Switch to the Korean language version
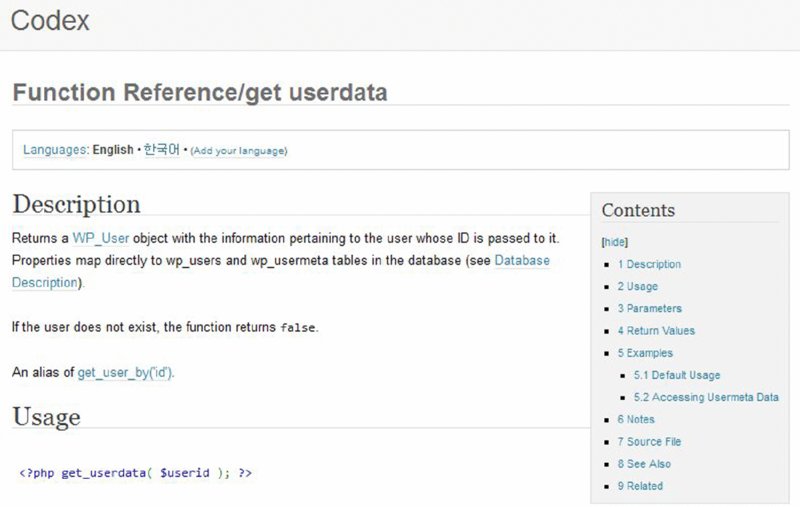The width and height of the screenshot is (800, 507). [161, 150]
